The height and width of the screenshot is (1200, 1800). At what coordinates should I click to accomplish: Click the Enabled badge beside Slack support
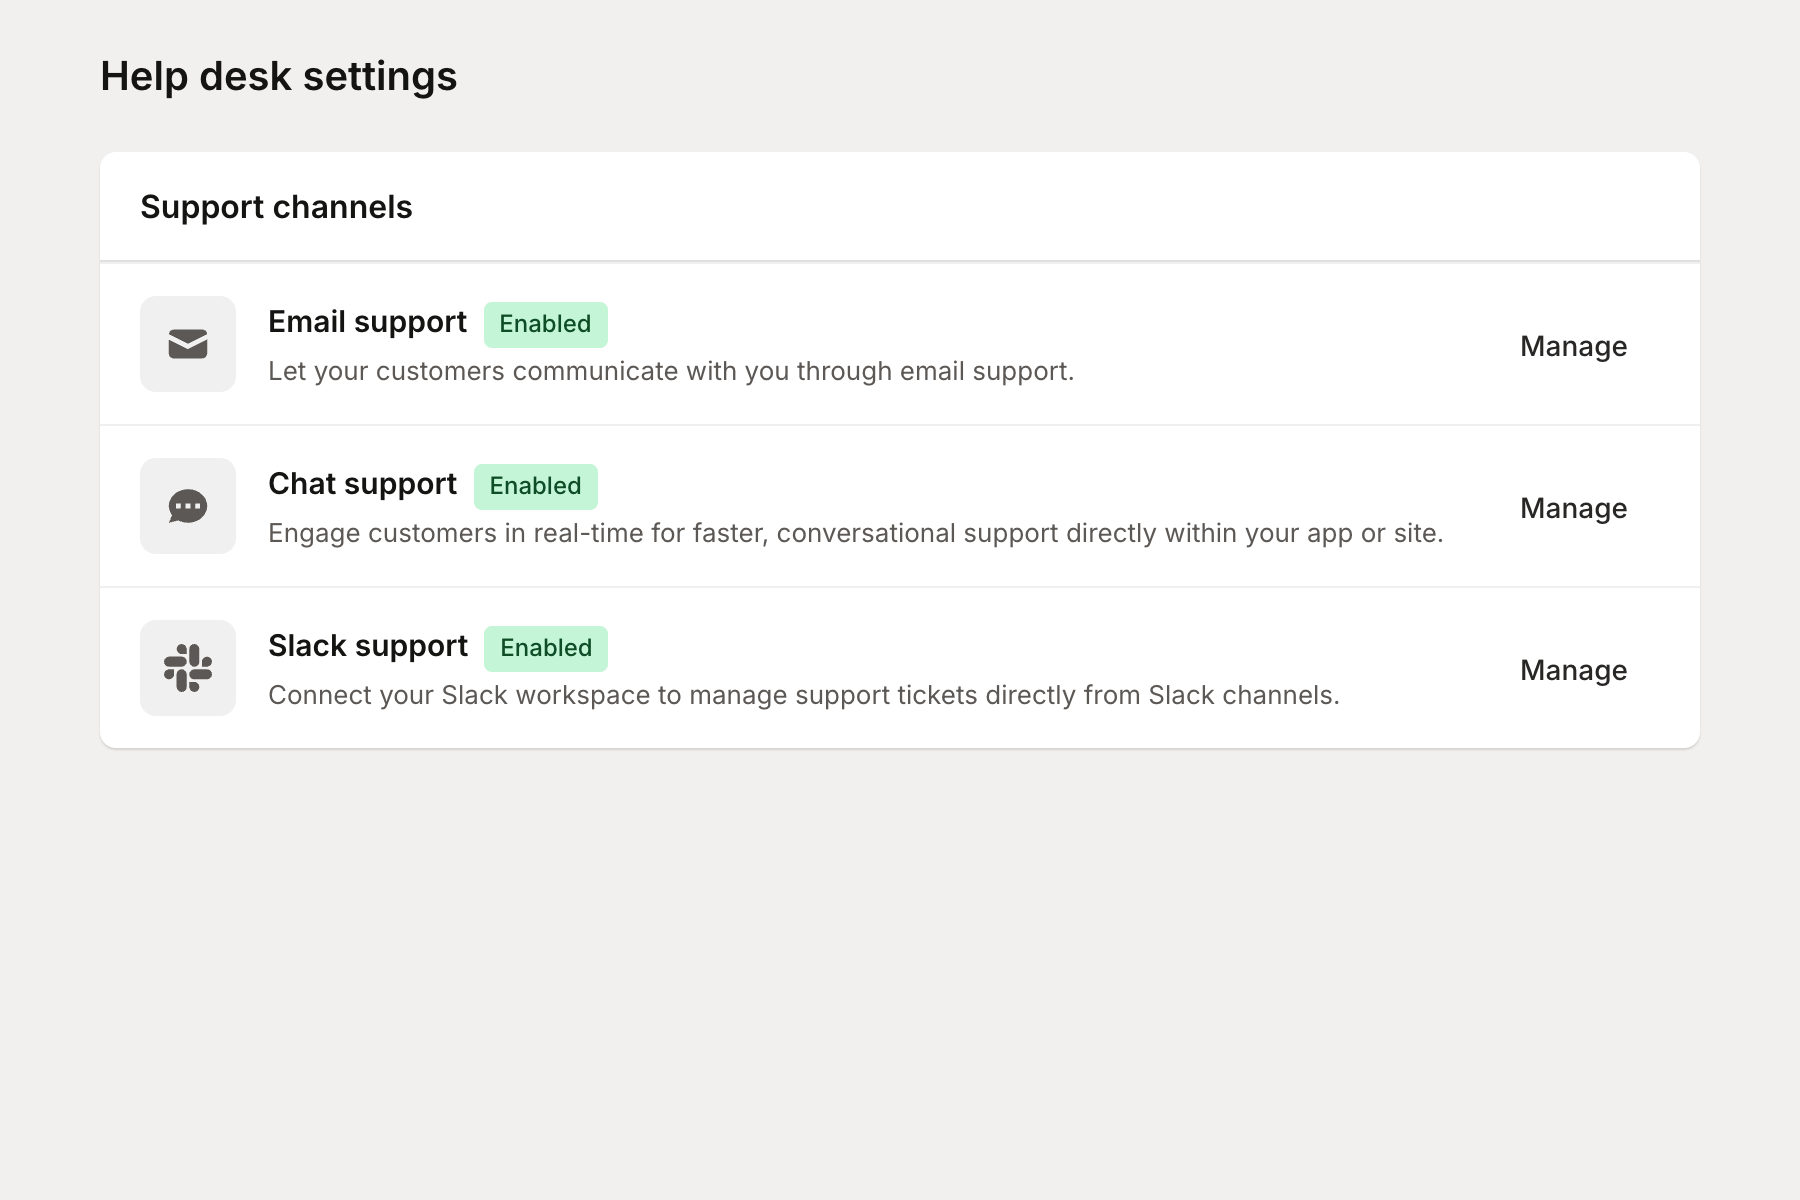point(545,648)
